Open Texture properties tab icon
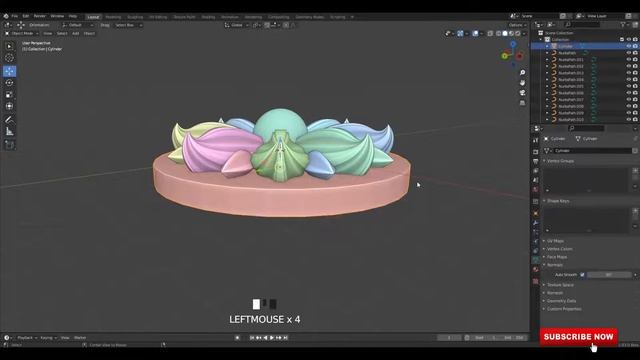The image size is (640, 360). click(x=536, y=281)
